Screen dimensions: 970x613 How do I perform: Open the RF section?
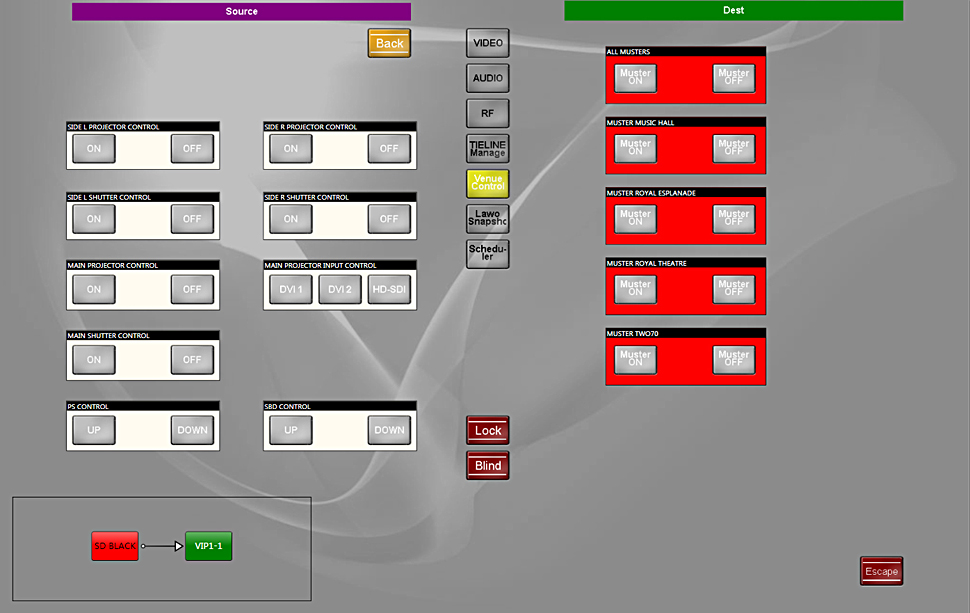[x=488, y=113]
